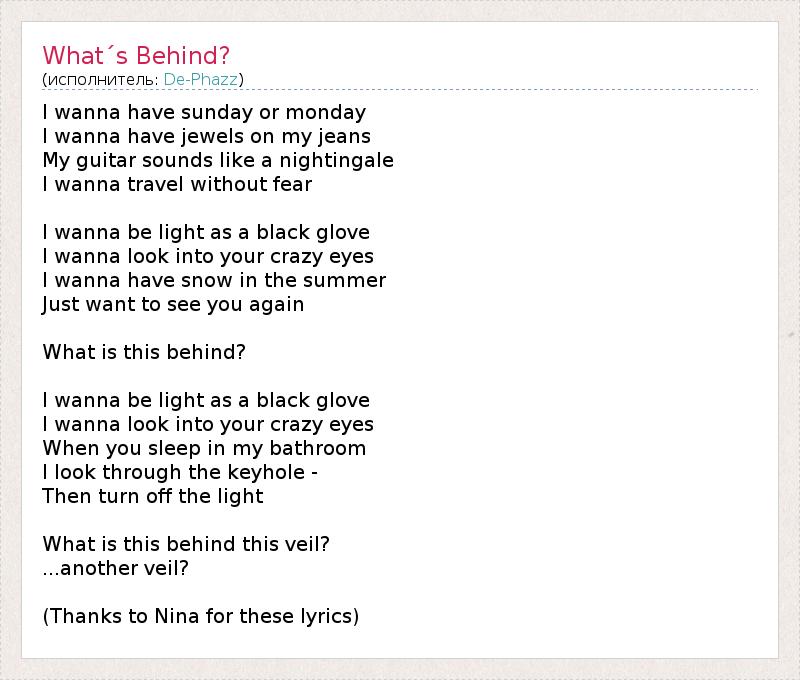Viewport: 800px width, 680px height.
Task: Click the "What is this behind this veil?" line
Action: coord(186,544)
